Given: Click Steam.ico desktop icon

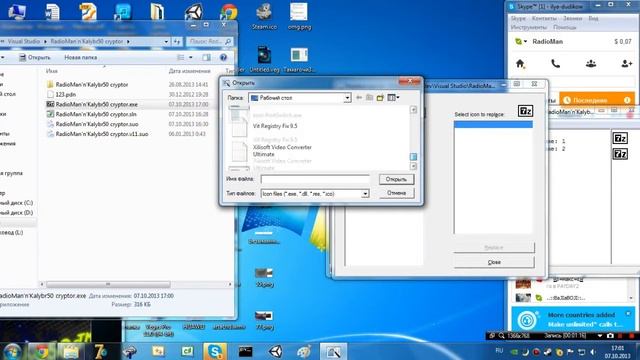Looking at the screenshot, I should click(264, 17).
